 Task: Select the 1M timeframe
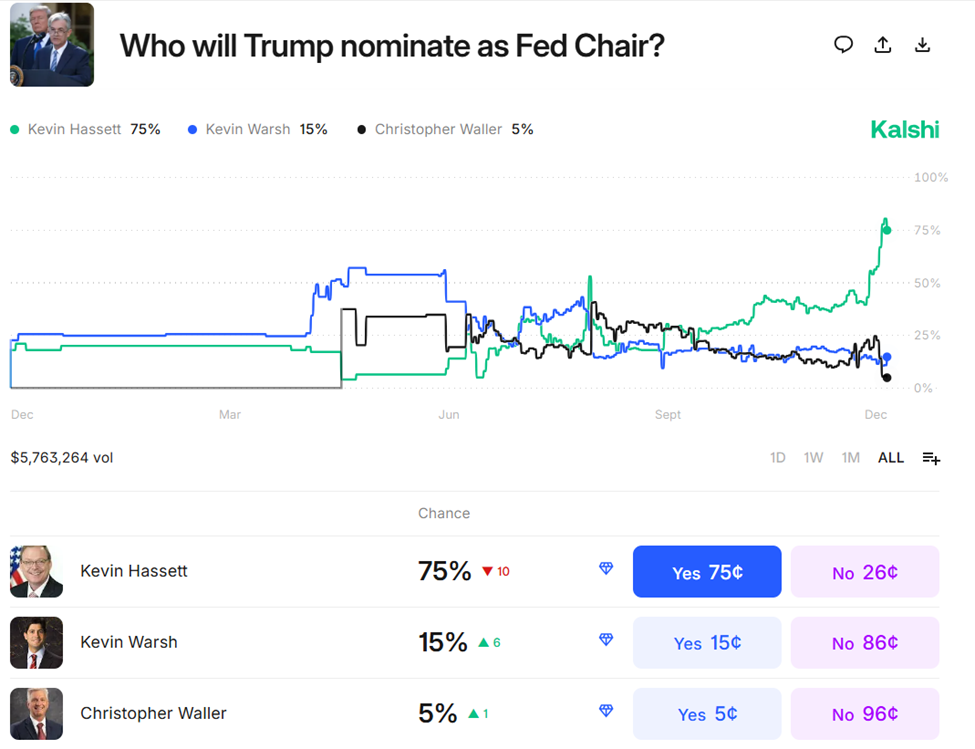tap(851, 457)
